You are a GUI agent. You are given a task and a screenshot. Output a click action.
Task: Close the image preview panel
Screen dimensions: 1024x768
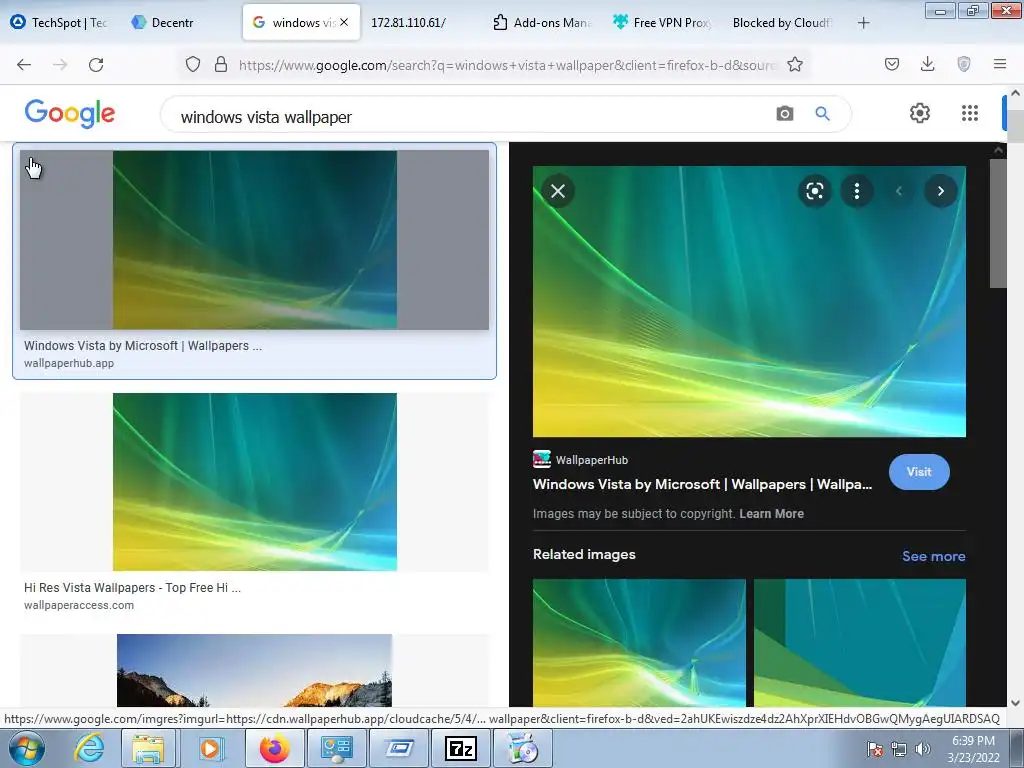click(x=558, y=191)
